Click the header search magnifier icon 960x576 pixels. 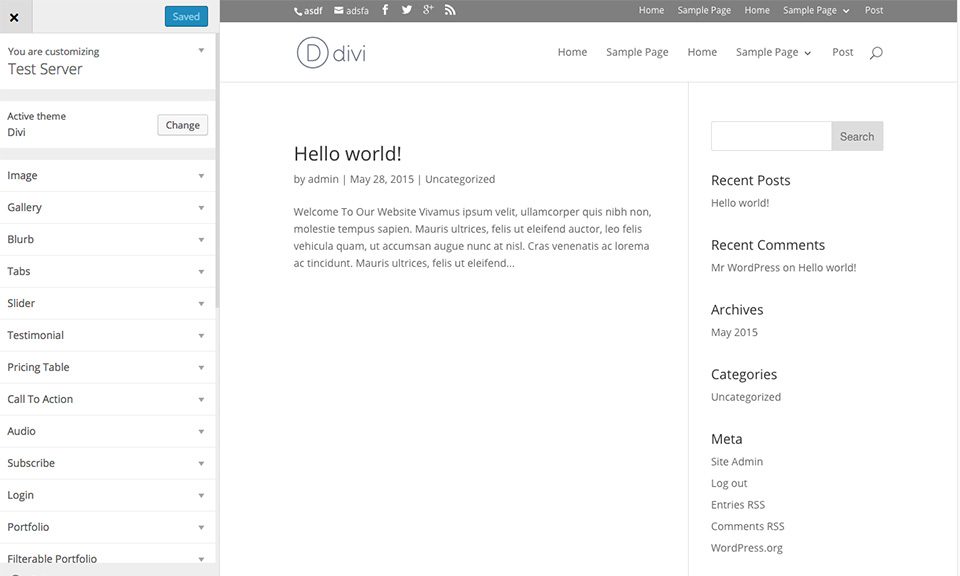[x=876, y=53]
